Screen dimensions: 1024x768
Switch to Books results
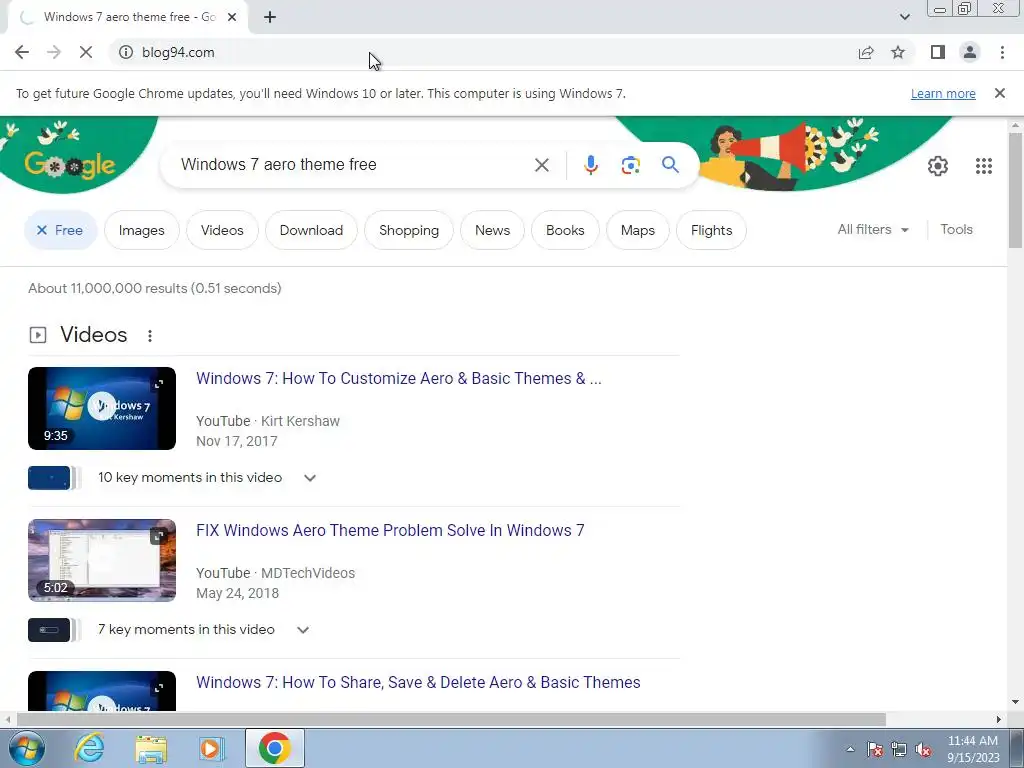tap(565, 231)
